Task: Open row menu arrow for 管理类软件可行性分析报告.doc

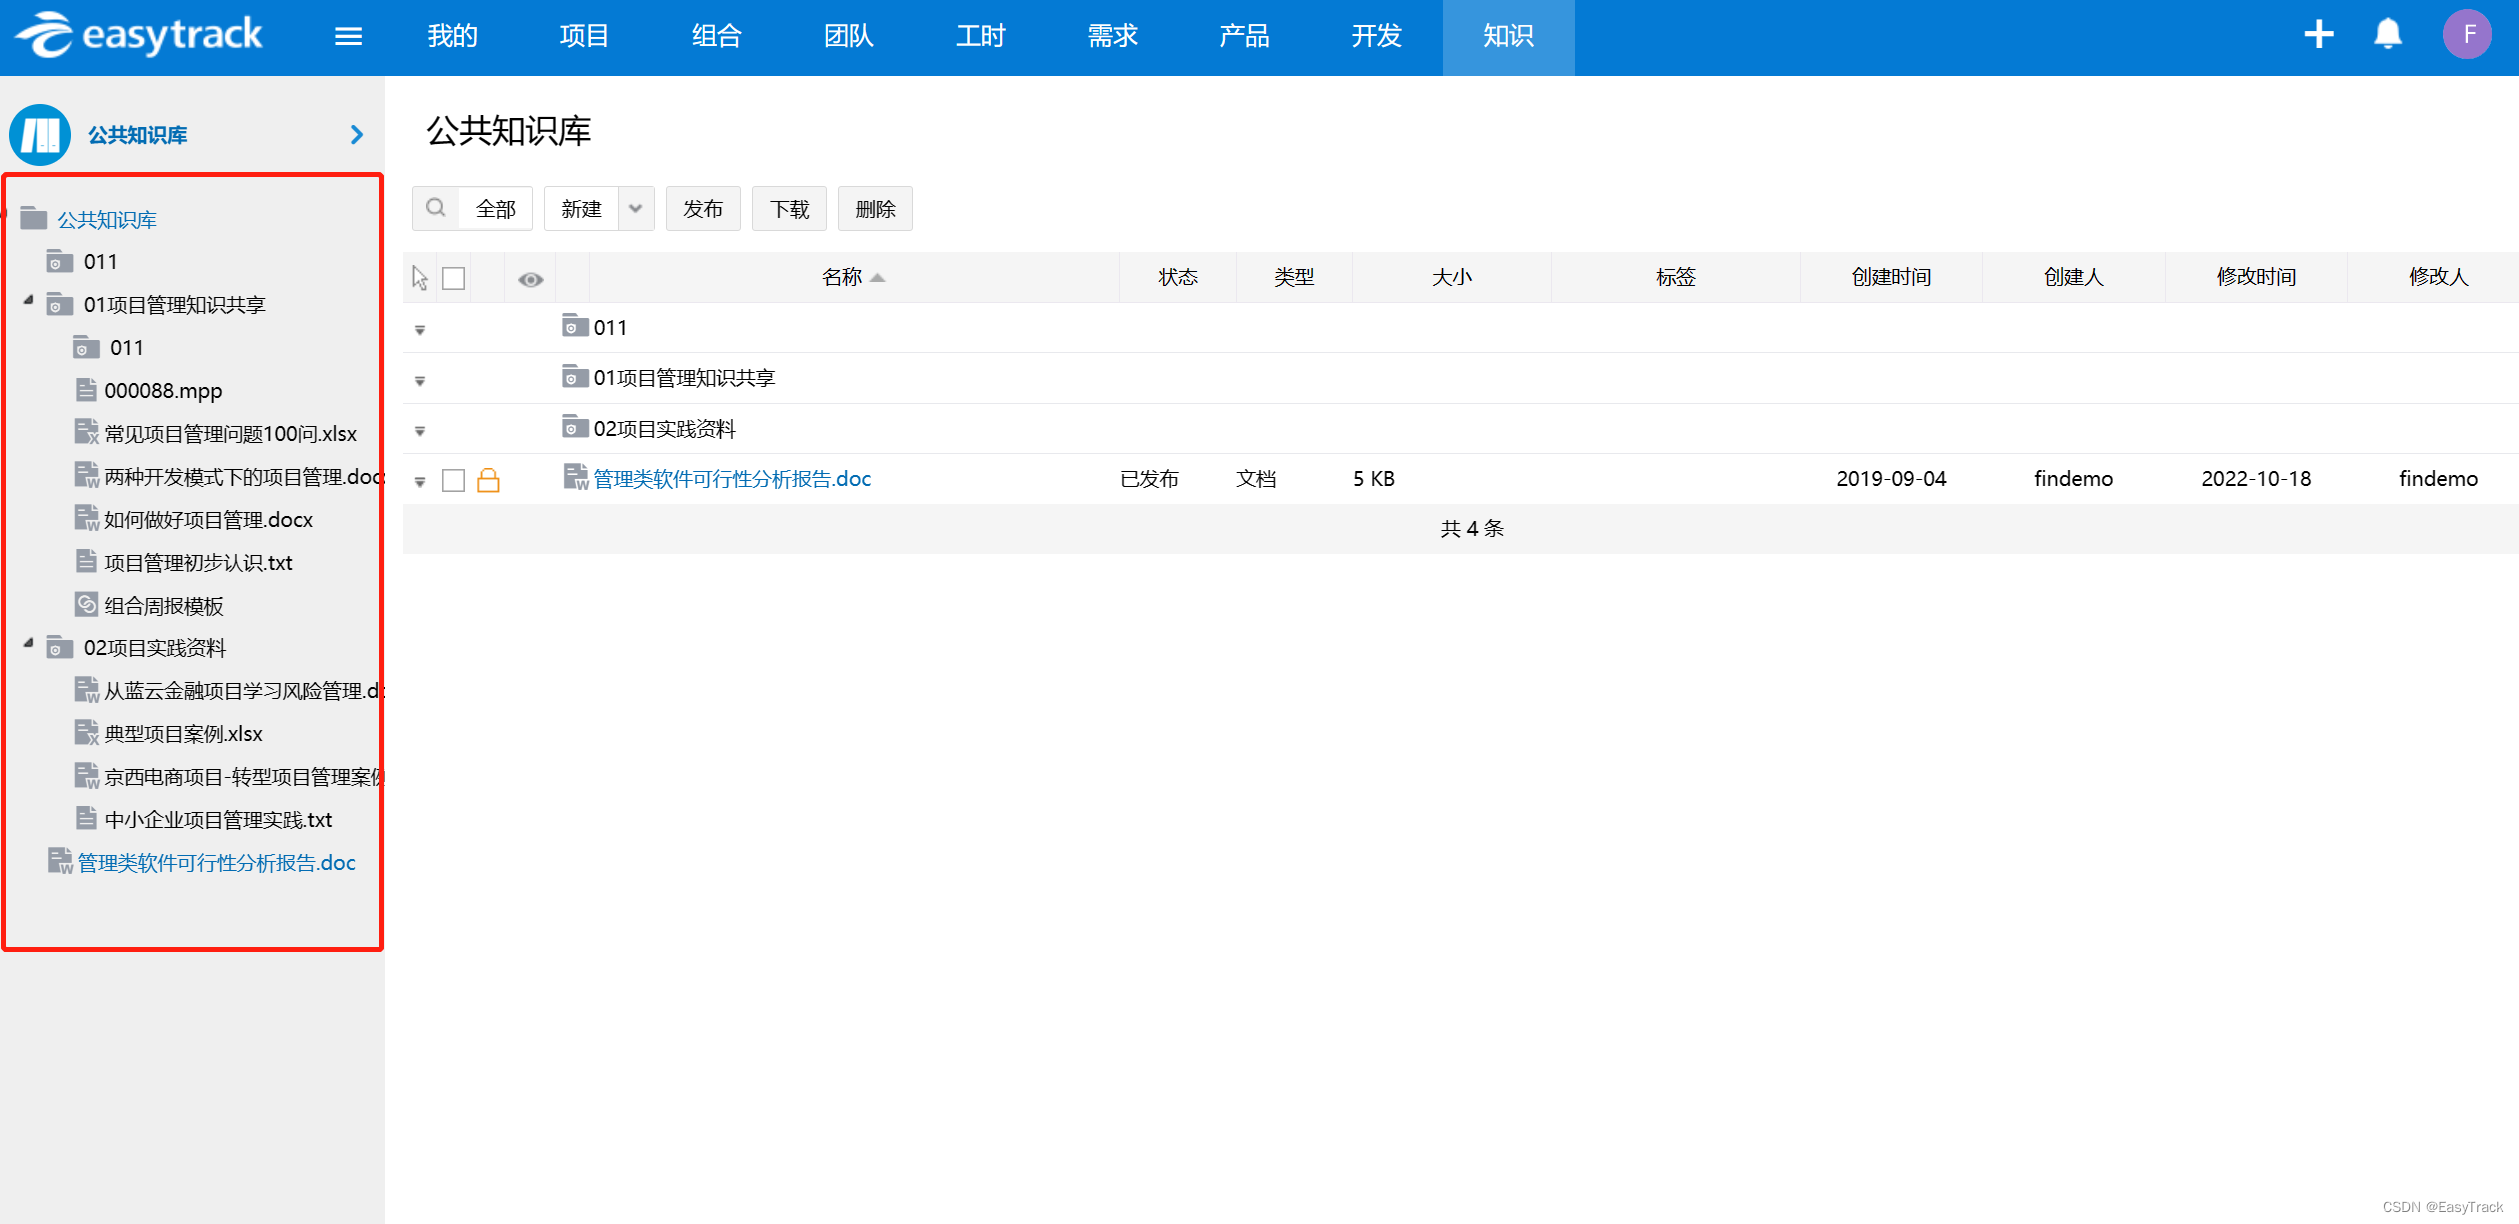Action: click(x=420, y=483)
